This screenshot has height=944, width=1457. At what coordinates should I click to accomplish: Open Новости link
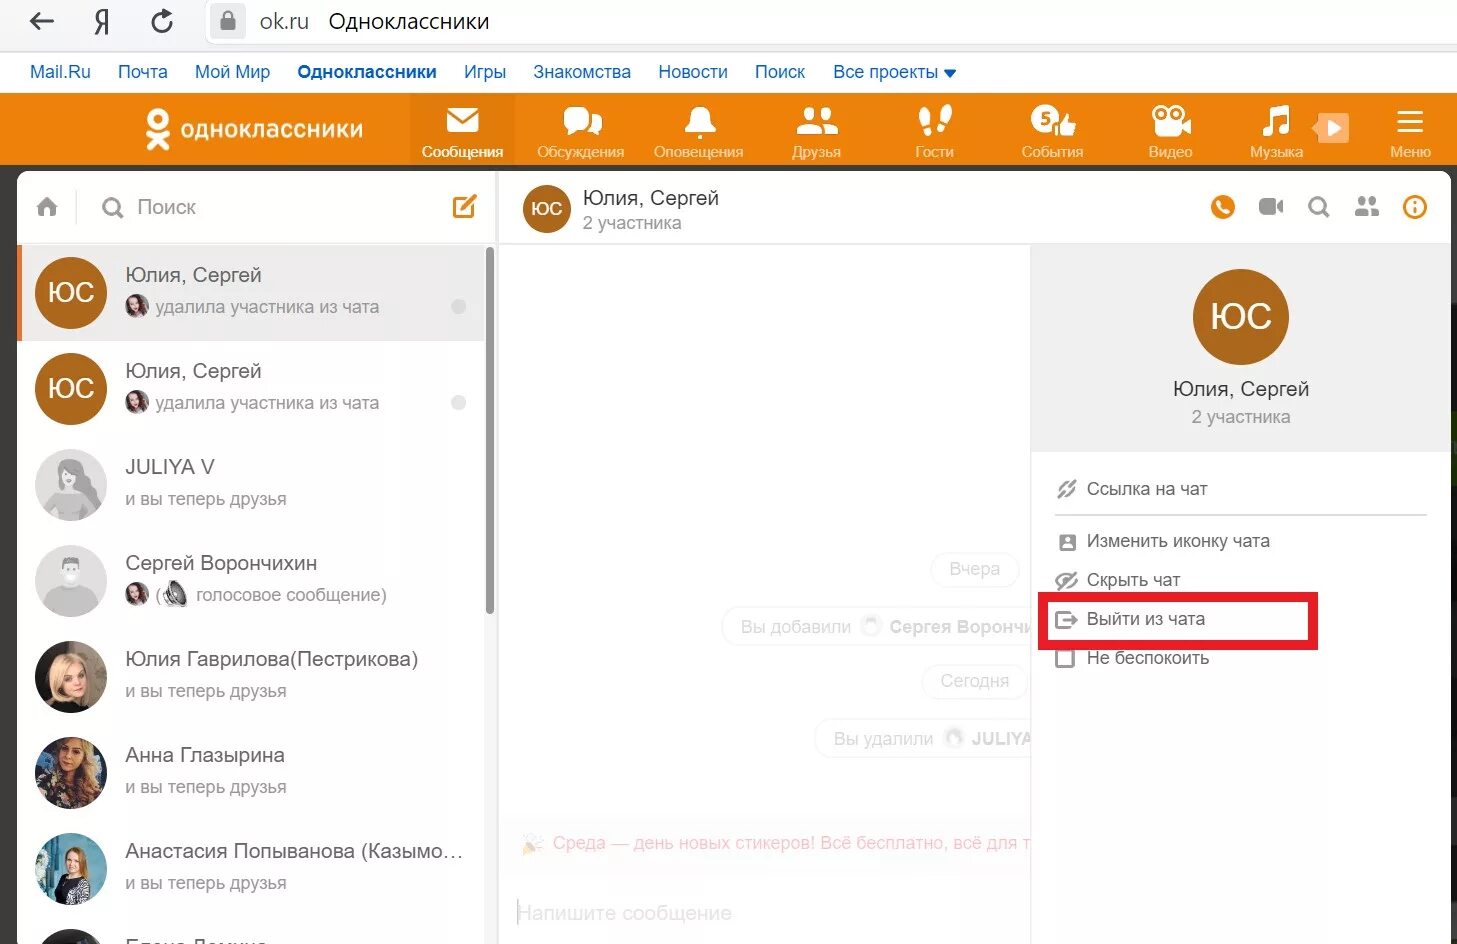pyautogui.click(x=693, y=72)
